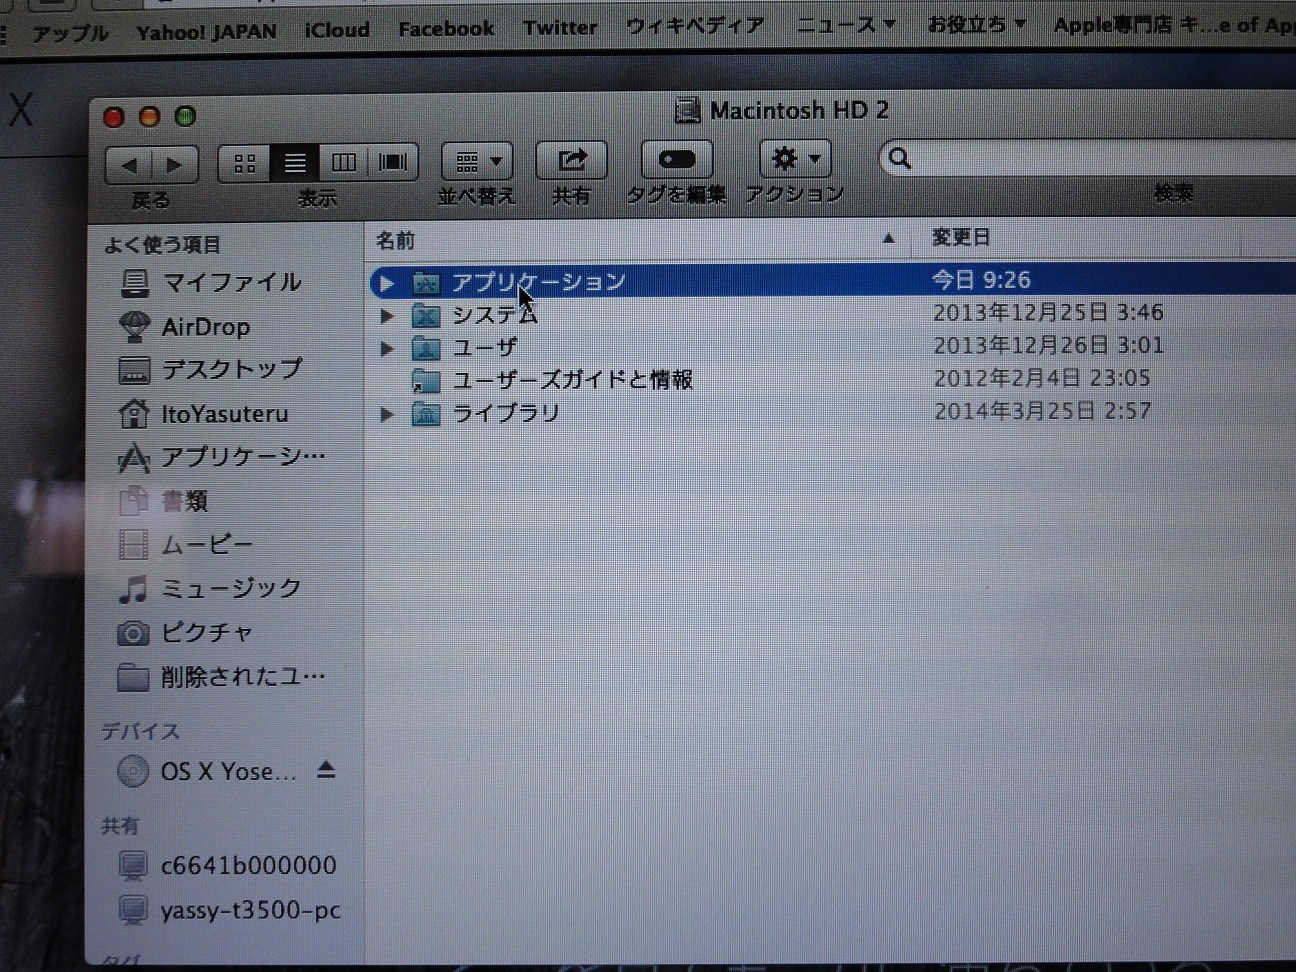The width and height of the screenshot is (1296, 972).
Task: Click the date 2012年2月4日 23:05
Action: (x=1042, y=378)
